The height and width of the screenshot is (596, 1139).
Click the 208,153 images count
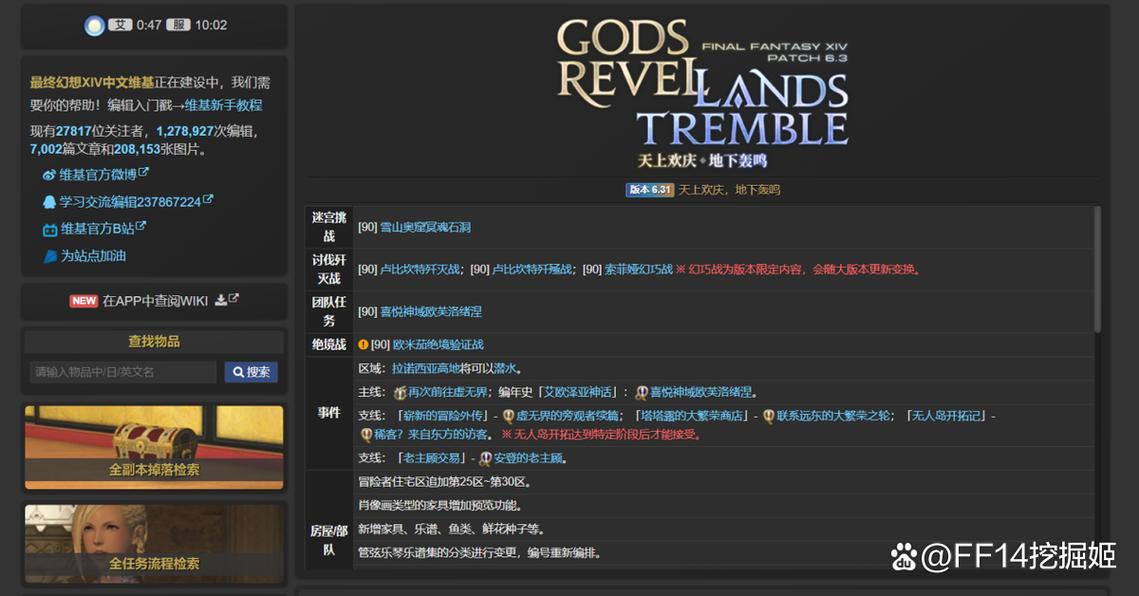137,149
